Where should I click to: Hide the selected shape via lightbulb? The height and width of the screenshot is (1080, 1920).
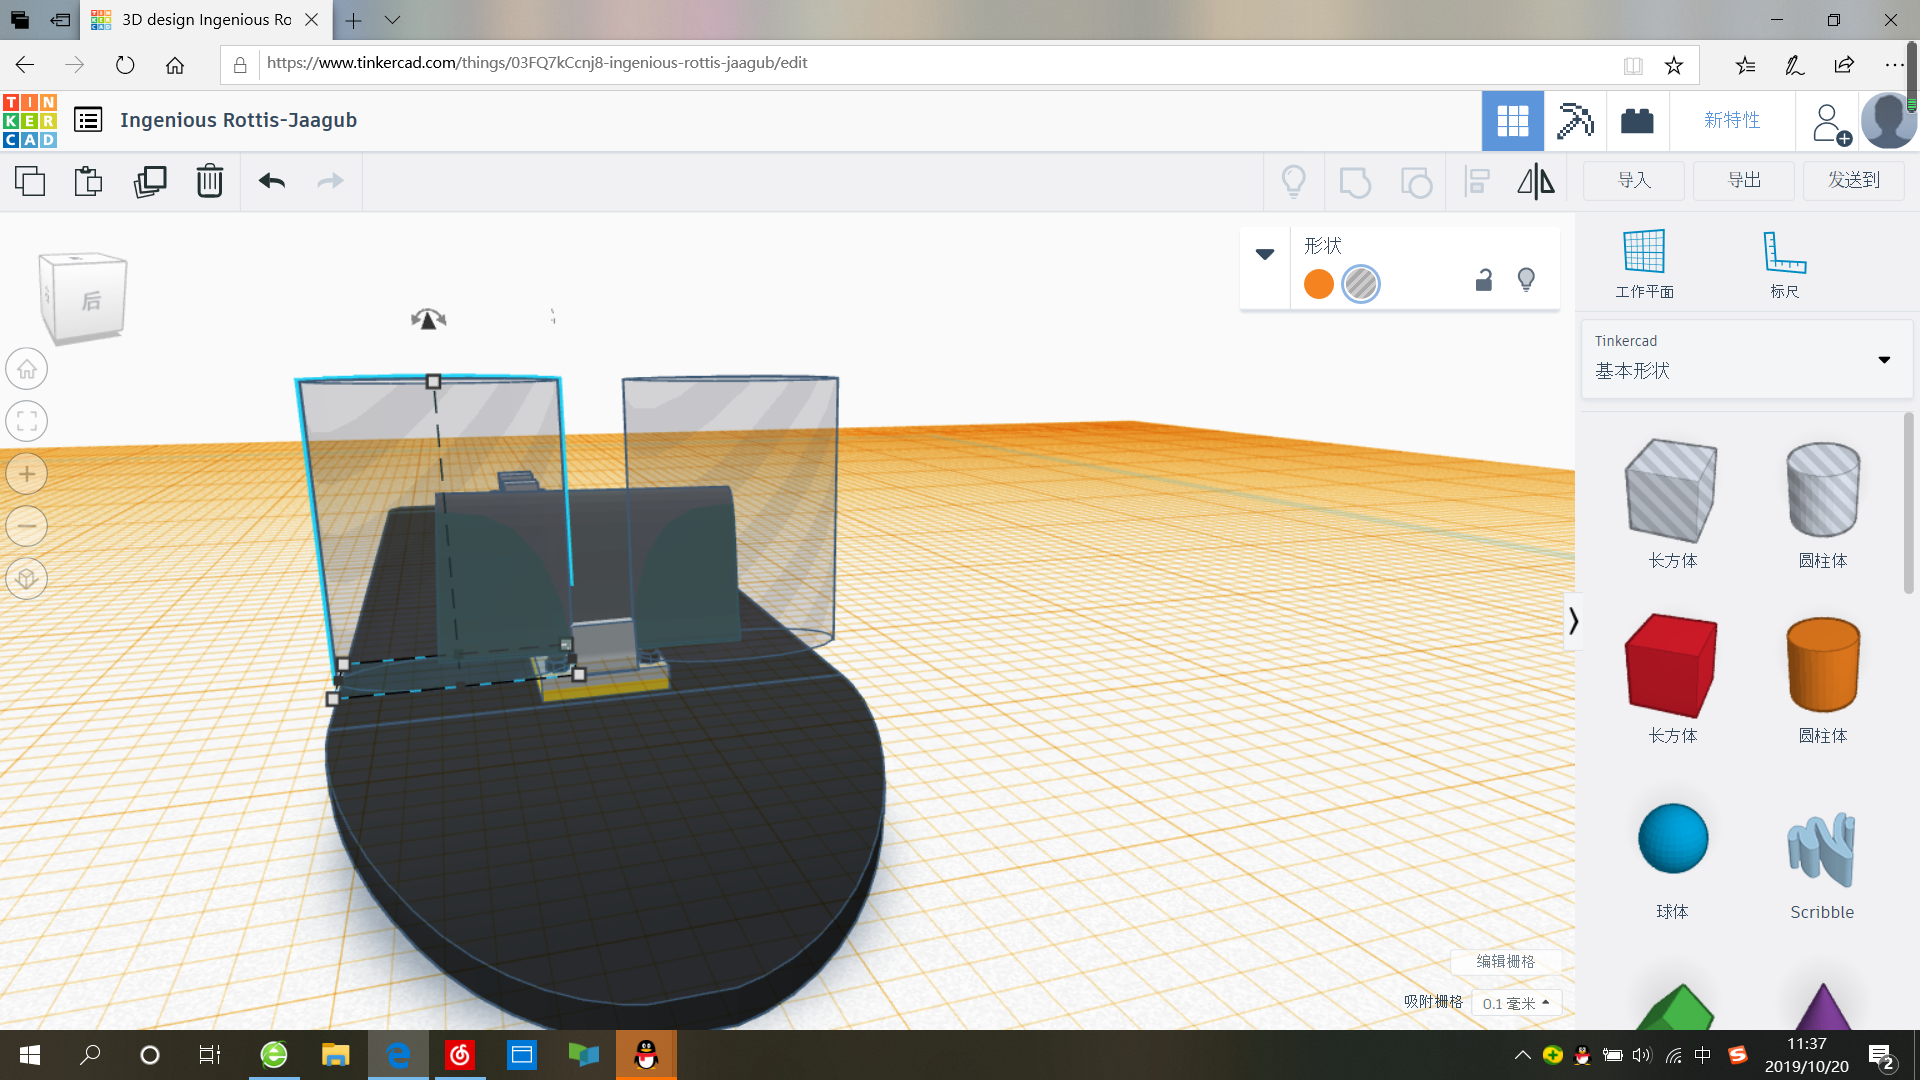[x=1526, y=280]
